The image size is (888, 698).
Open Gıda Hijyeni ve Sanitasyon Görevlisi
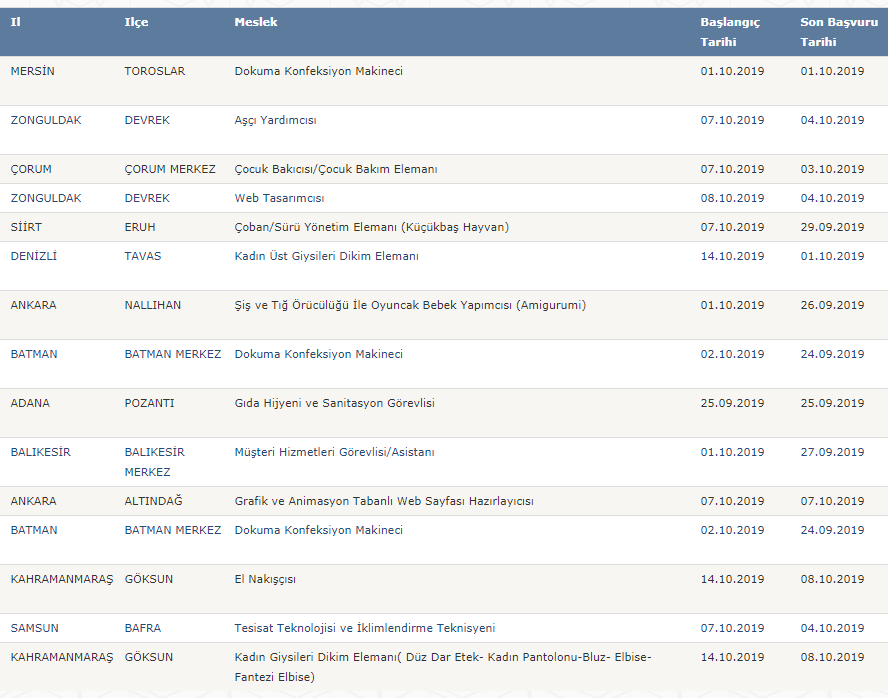pos(335,403)
